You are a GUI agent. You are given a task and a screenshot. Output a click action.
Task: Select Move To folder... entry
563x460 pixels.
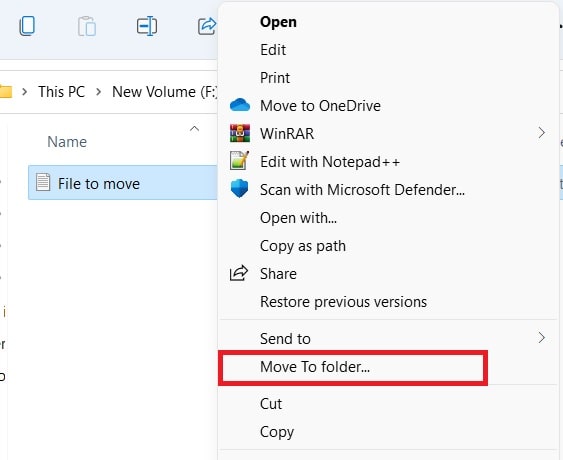coord(387,367)
